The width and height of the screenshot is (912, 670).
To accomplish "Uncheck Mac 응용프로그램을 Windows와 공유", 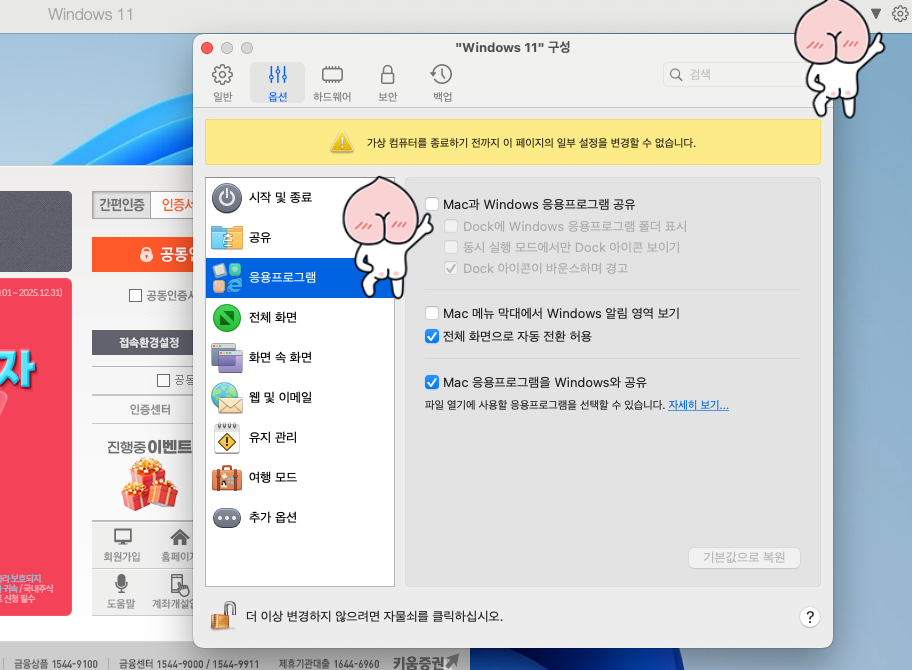I will tap(432, 382).
